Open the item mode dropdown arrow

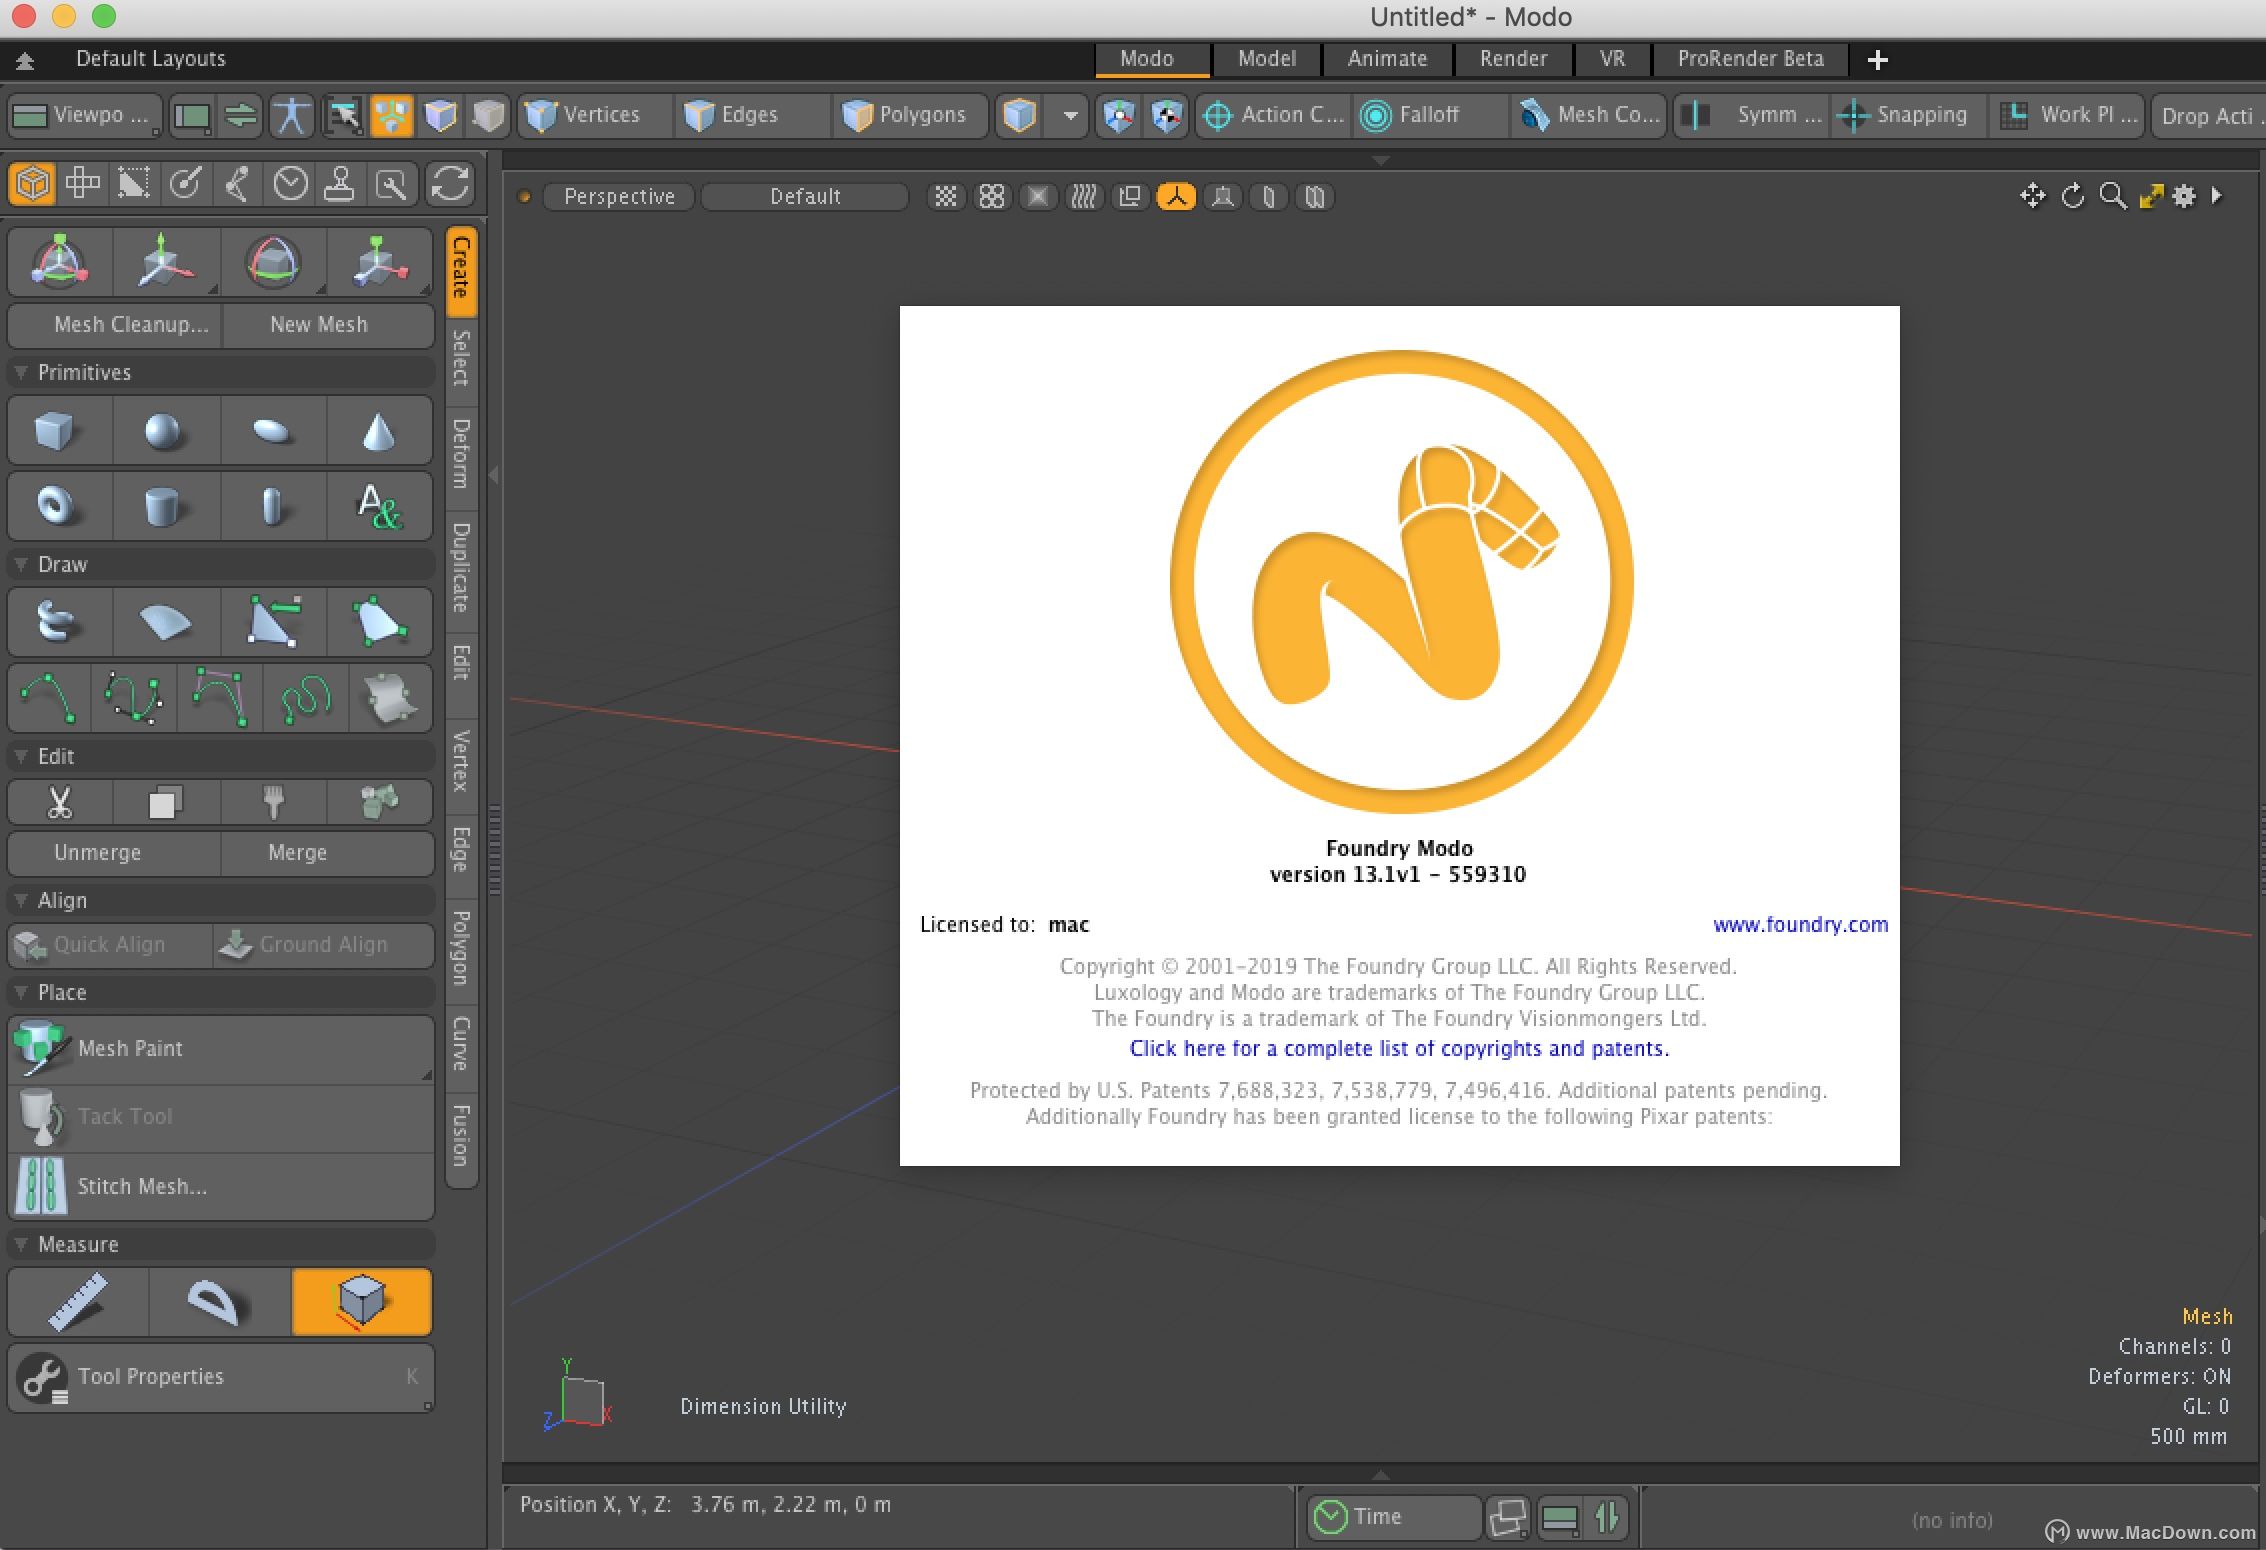[x=1070, y=115]
